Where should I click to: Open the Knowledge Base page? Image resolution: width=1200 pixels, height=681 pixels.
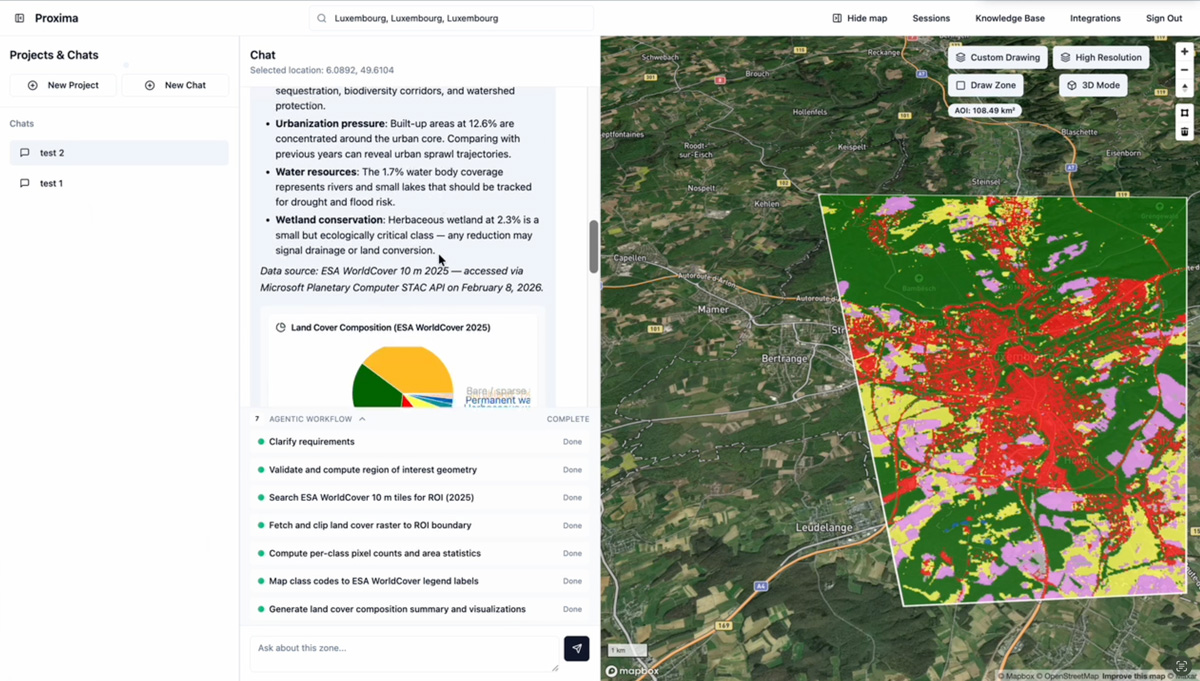tap(1010, 18)
